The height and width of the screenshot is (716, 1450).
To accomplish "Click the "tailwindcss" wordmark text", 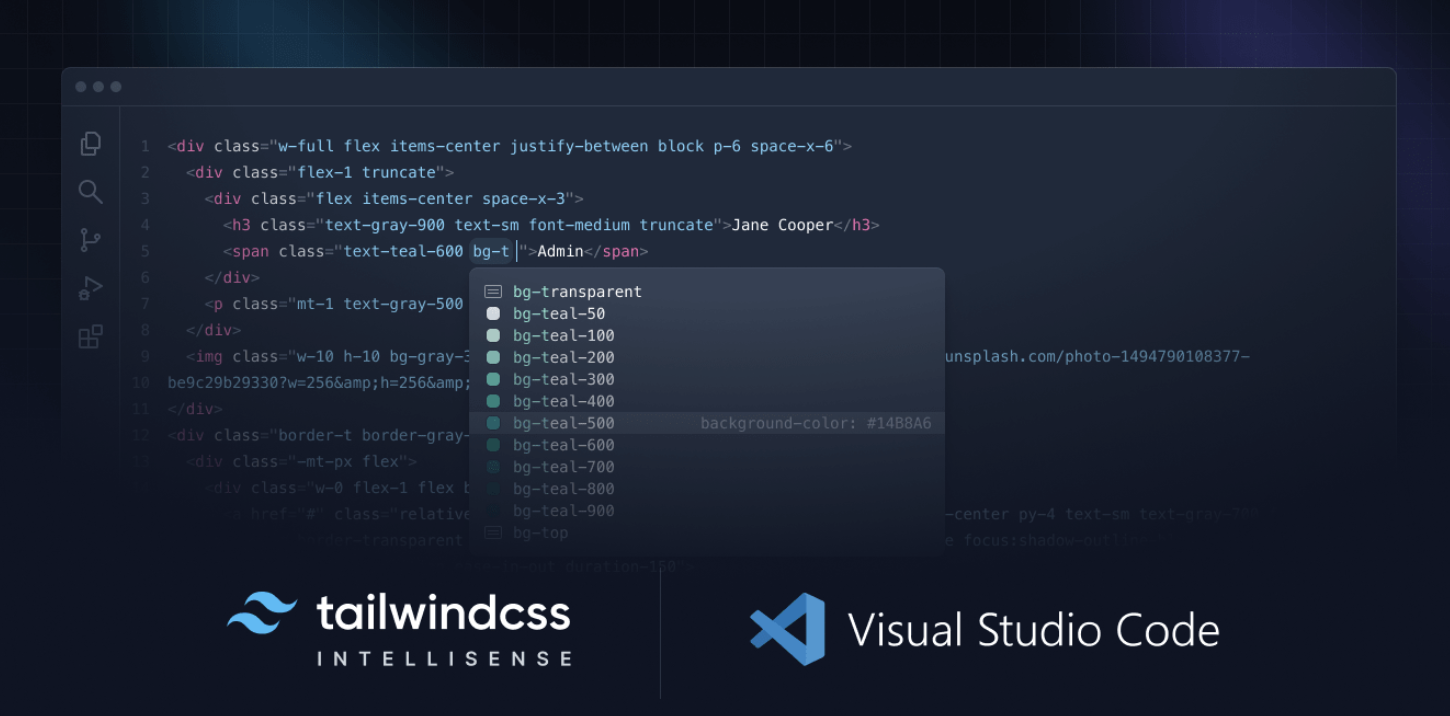I will coord(443,612).
